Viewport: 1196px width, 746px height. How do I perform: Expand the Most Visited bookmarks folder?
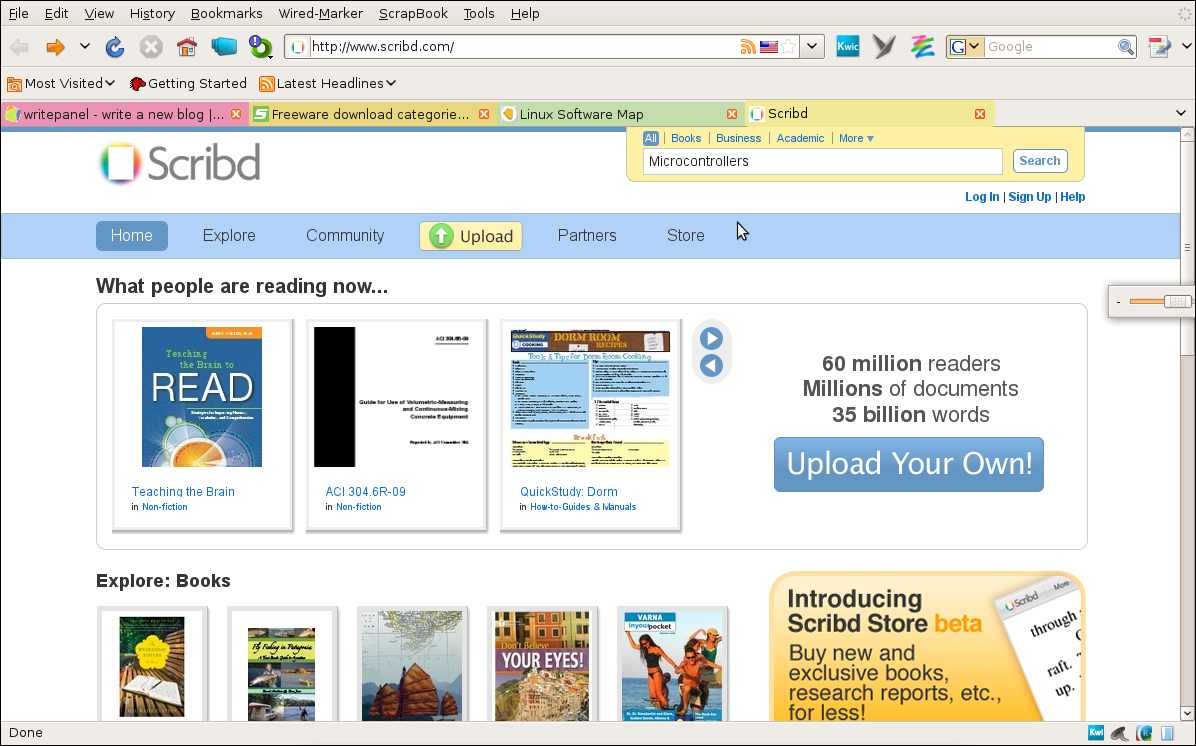tap(61, 83)
